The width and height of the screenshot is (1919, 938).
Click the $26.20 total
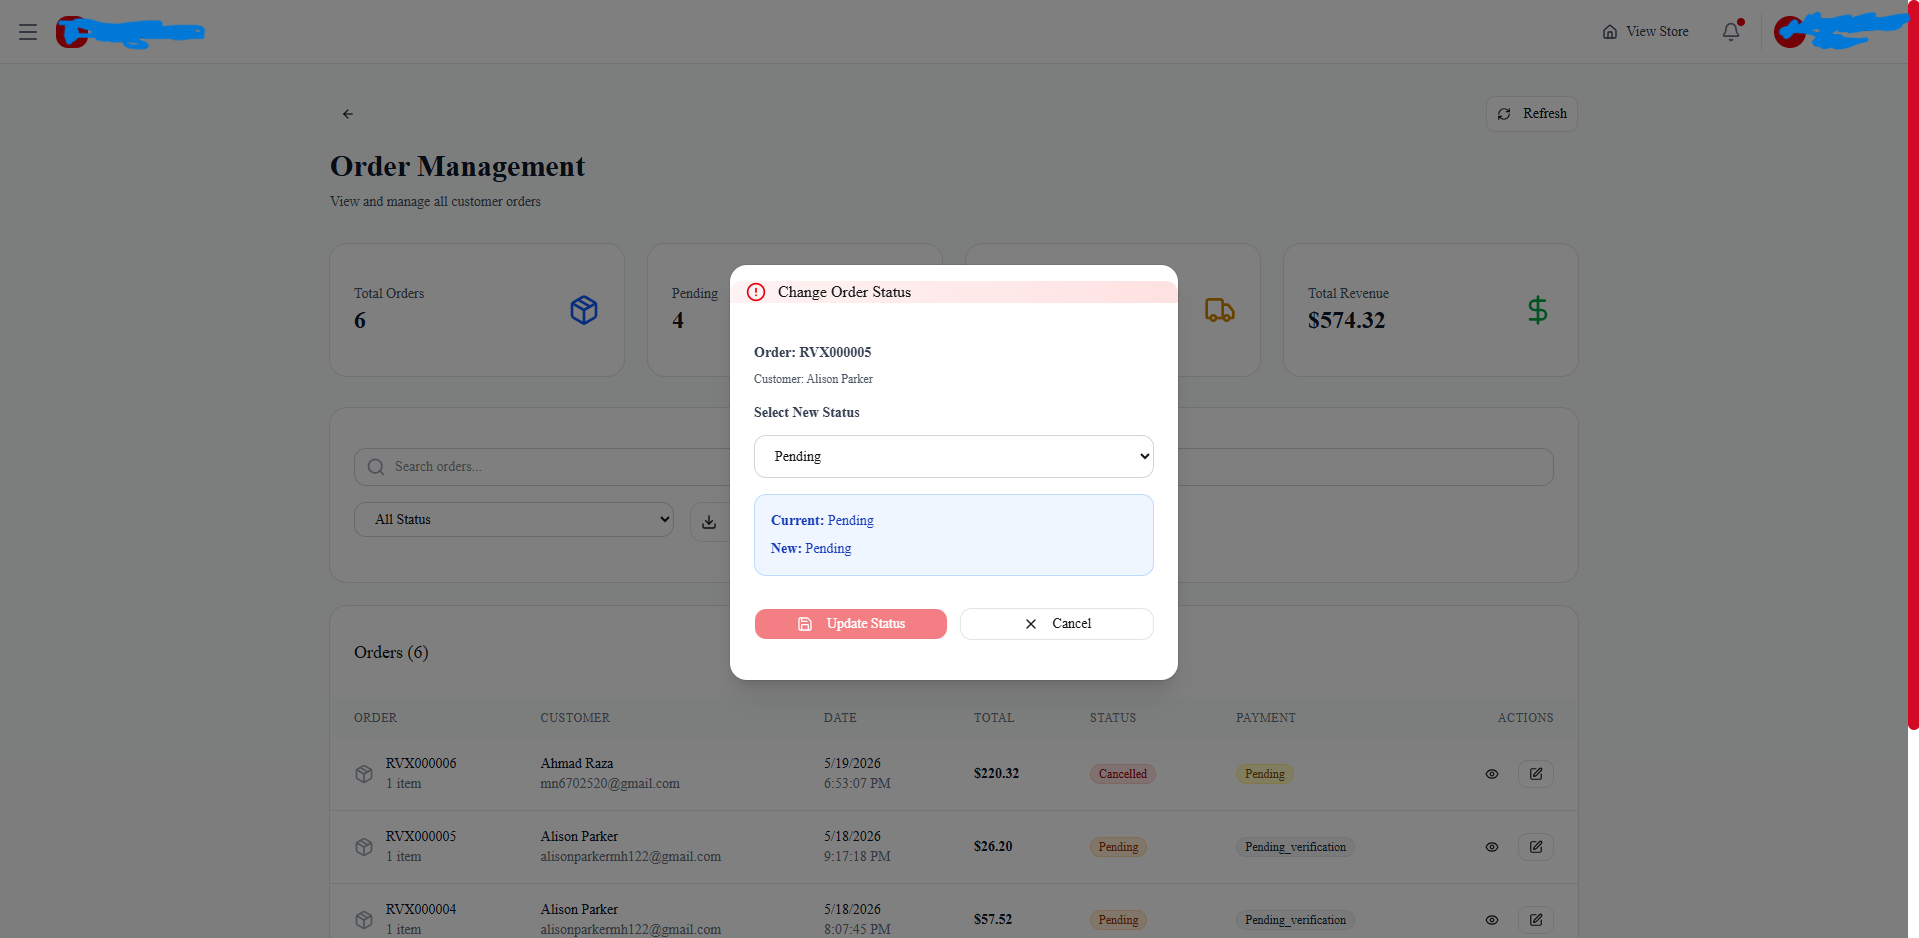(993, 847)
